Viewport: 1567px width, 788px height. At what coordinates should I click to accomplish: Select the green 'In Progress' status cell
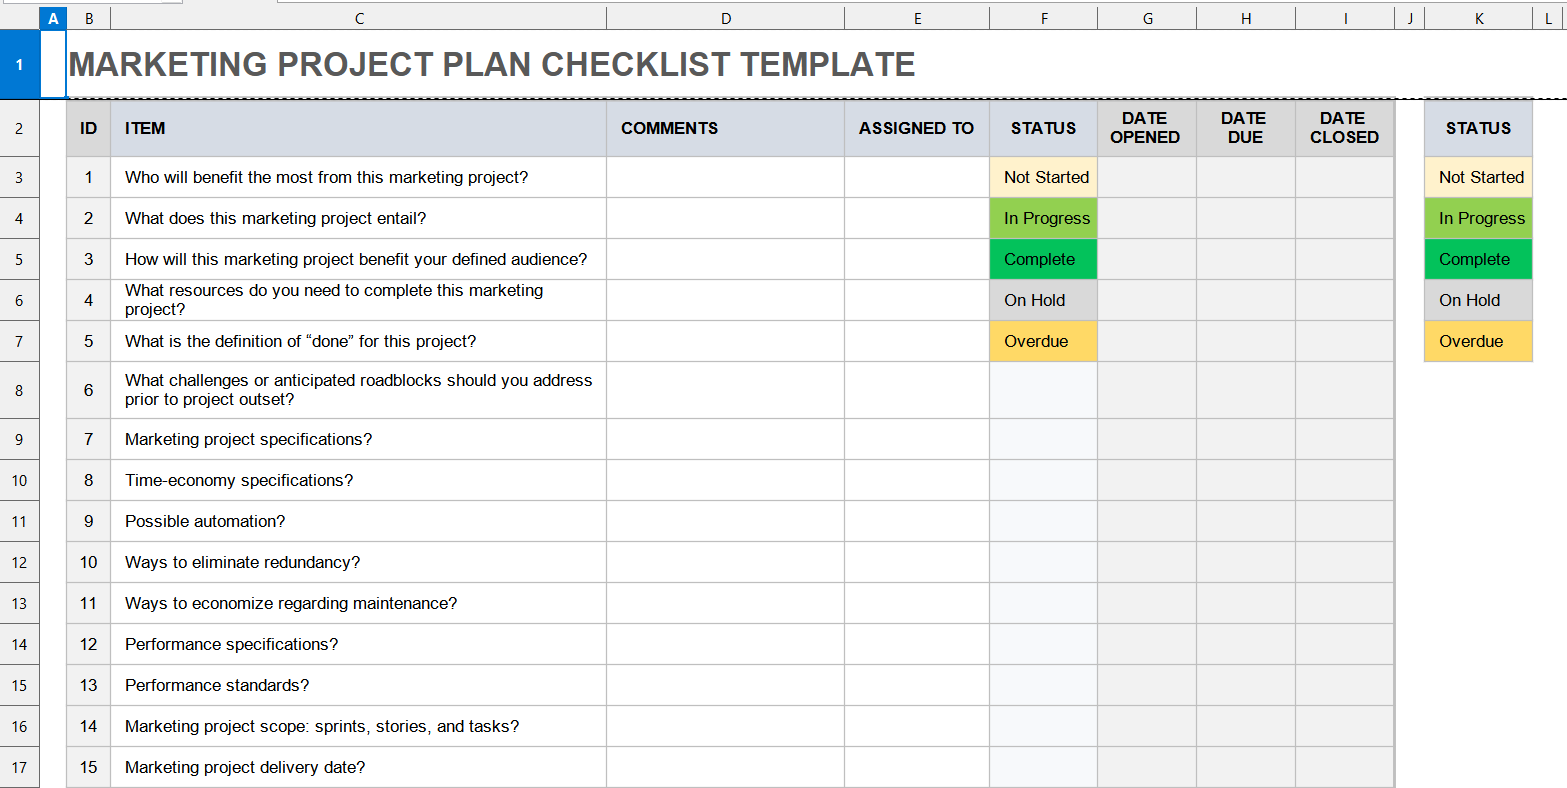pyautogui.click(x=1043, y=218)
